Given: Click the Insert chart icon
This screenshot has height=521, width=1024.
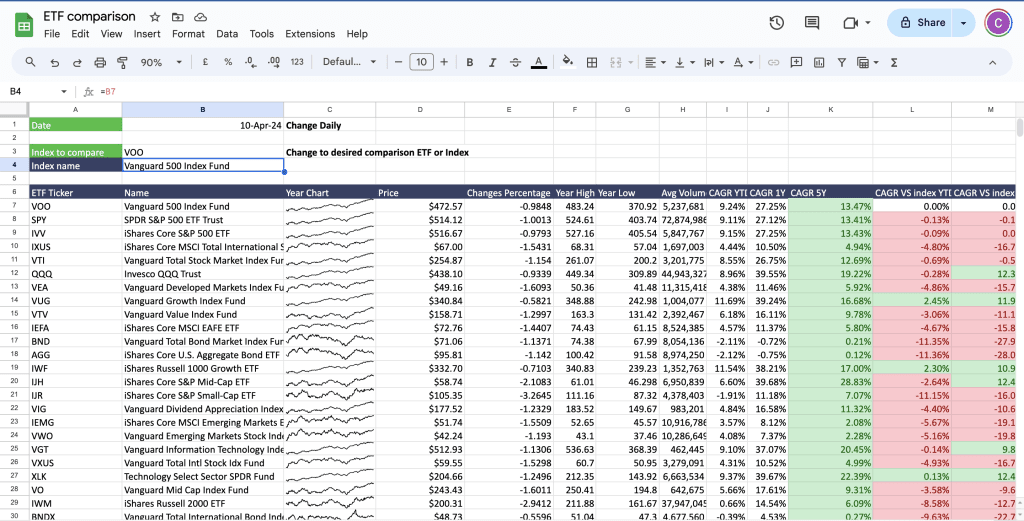Looking at the screenshot, I should pos(819,62).
